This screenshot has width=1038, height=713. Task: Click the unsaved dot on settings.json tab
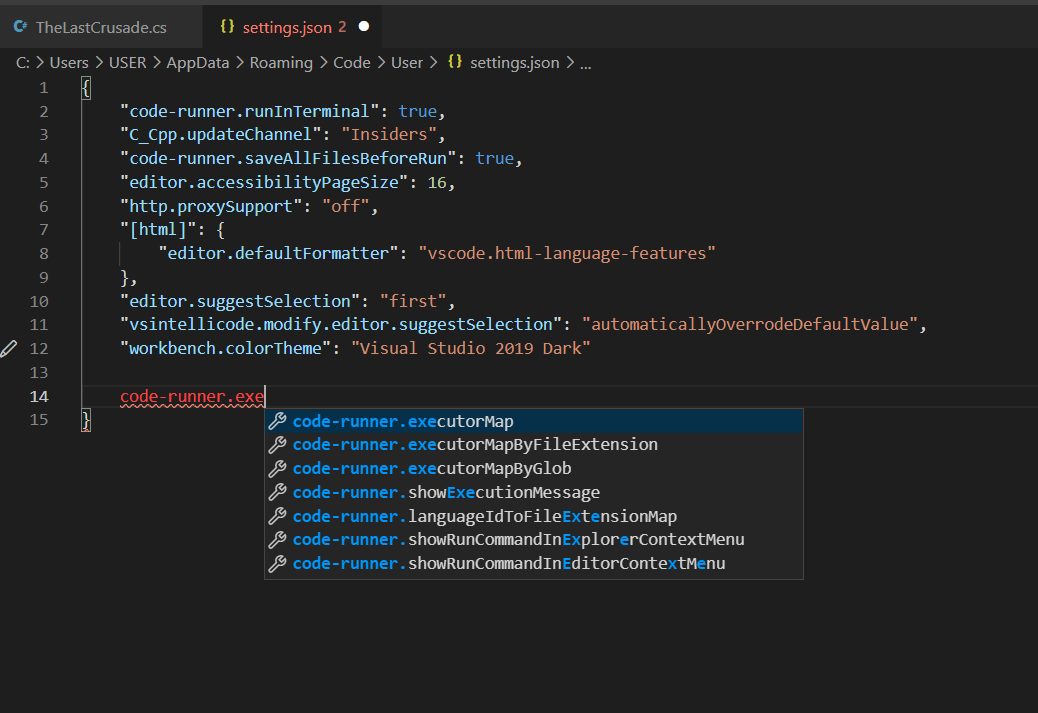[x=363, y=26]
